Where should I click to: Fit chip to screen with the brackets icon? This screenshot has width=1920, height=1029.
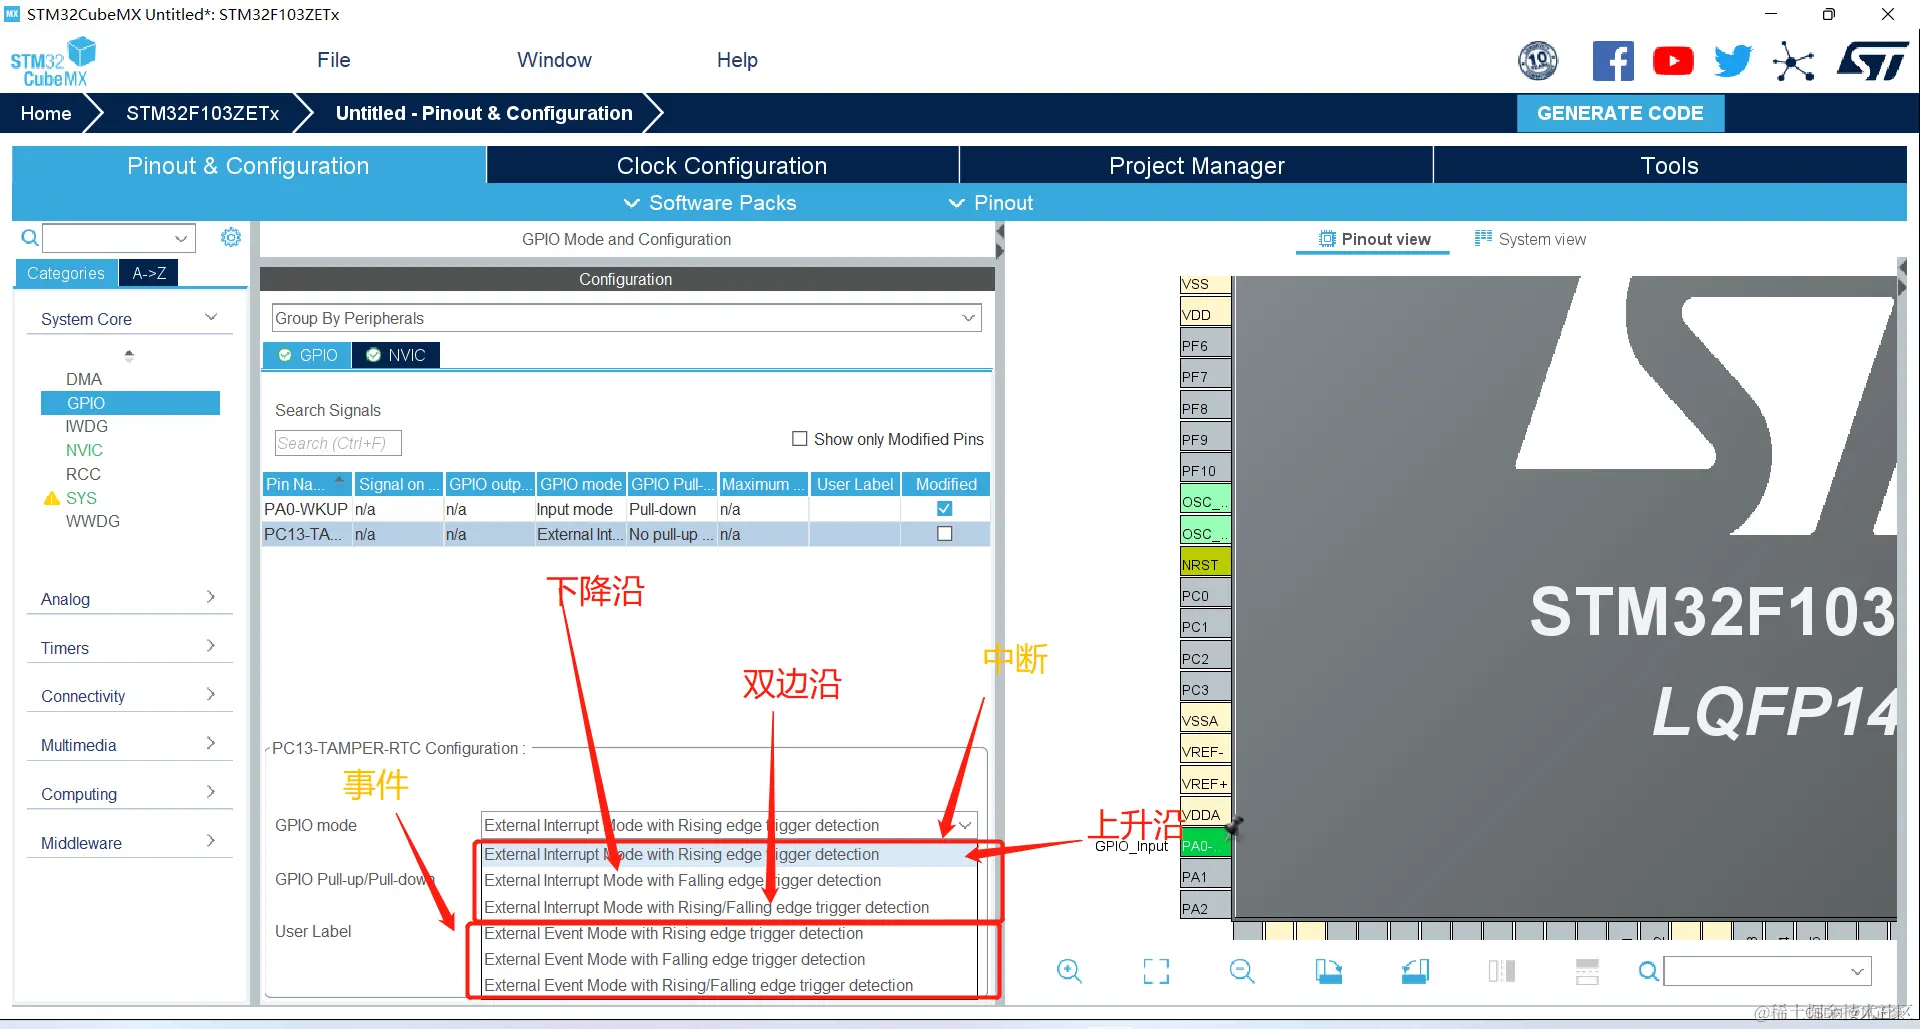coord(1156,971)
